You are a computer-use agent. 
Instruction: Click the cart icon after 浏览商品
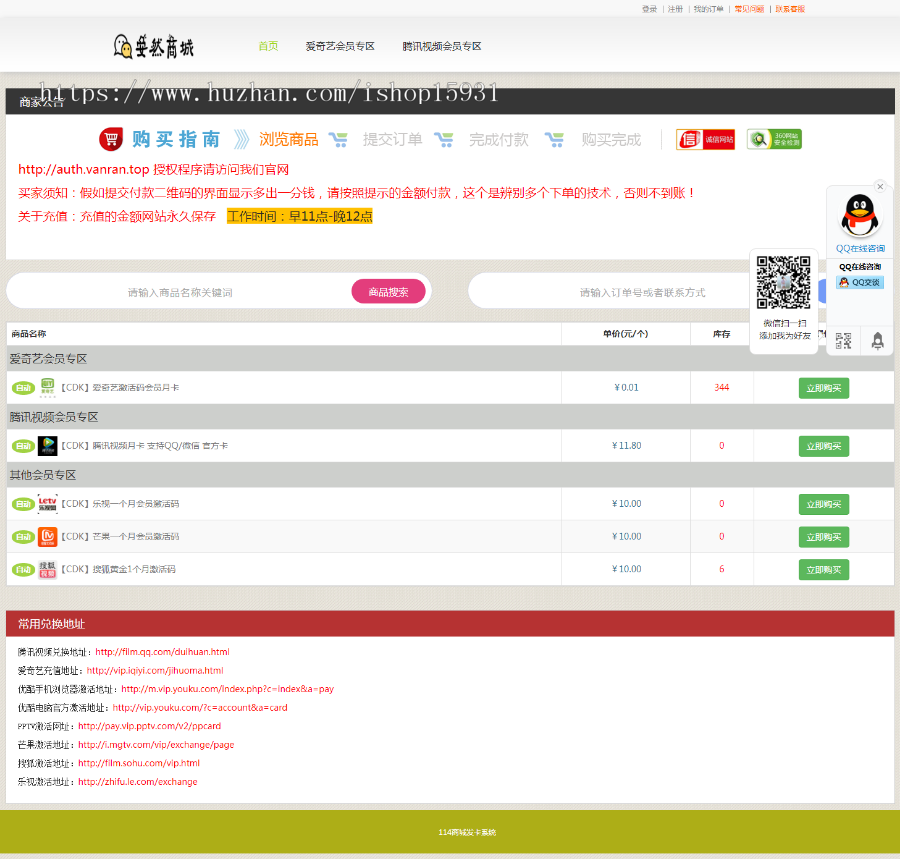(x=338, y=139)
